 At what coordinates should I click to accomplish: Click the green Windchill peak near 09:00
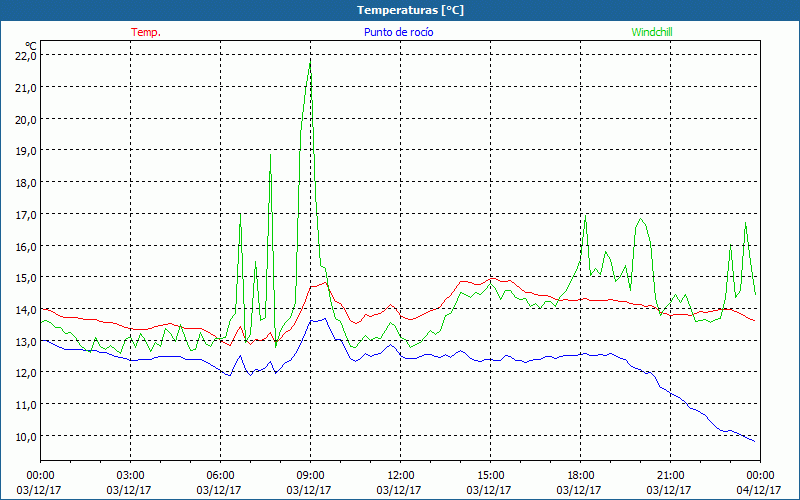click(310, 62)
